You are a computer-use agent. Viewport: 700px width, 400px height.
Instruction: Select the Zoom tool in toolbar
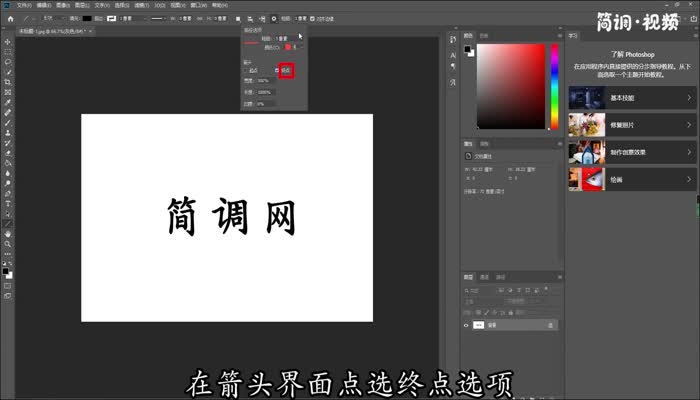click(7, 243)
